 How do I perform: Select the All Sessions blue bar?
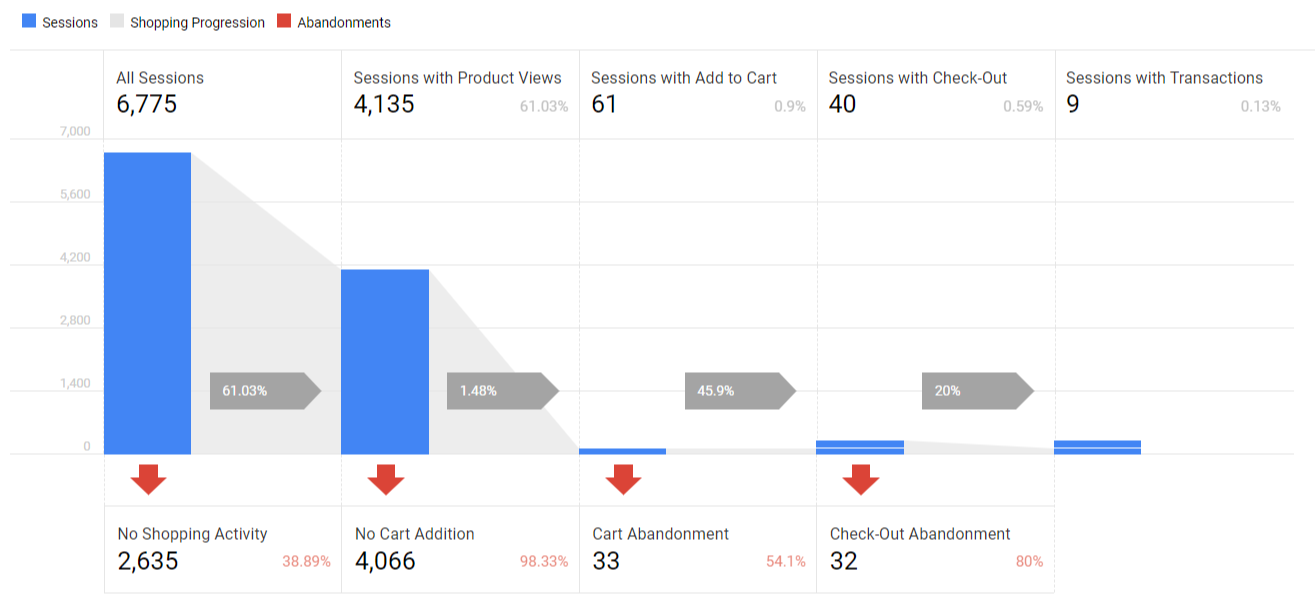(x=148, y=303)
